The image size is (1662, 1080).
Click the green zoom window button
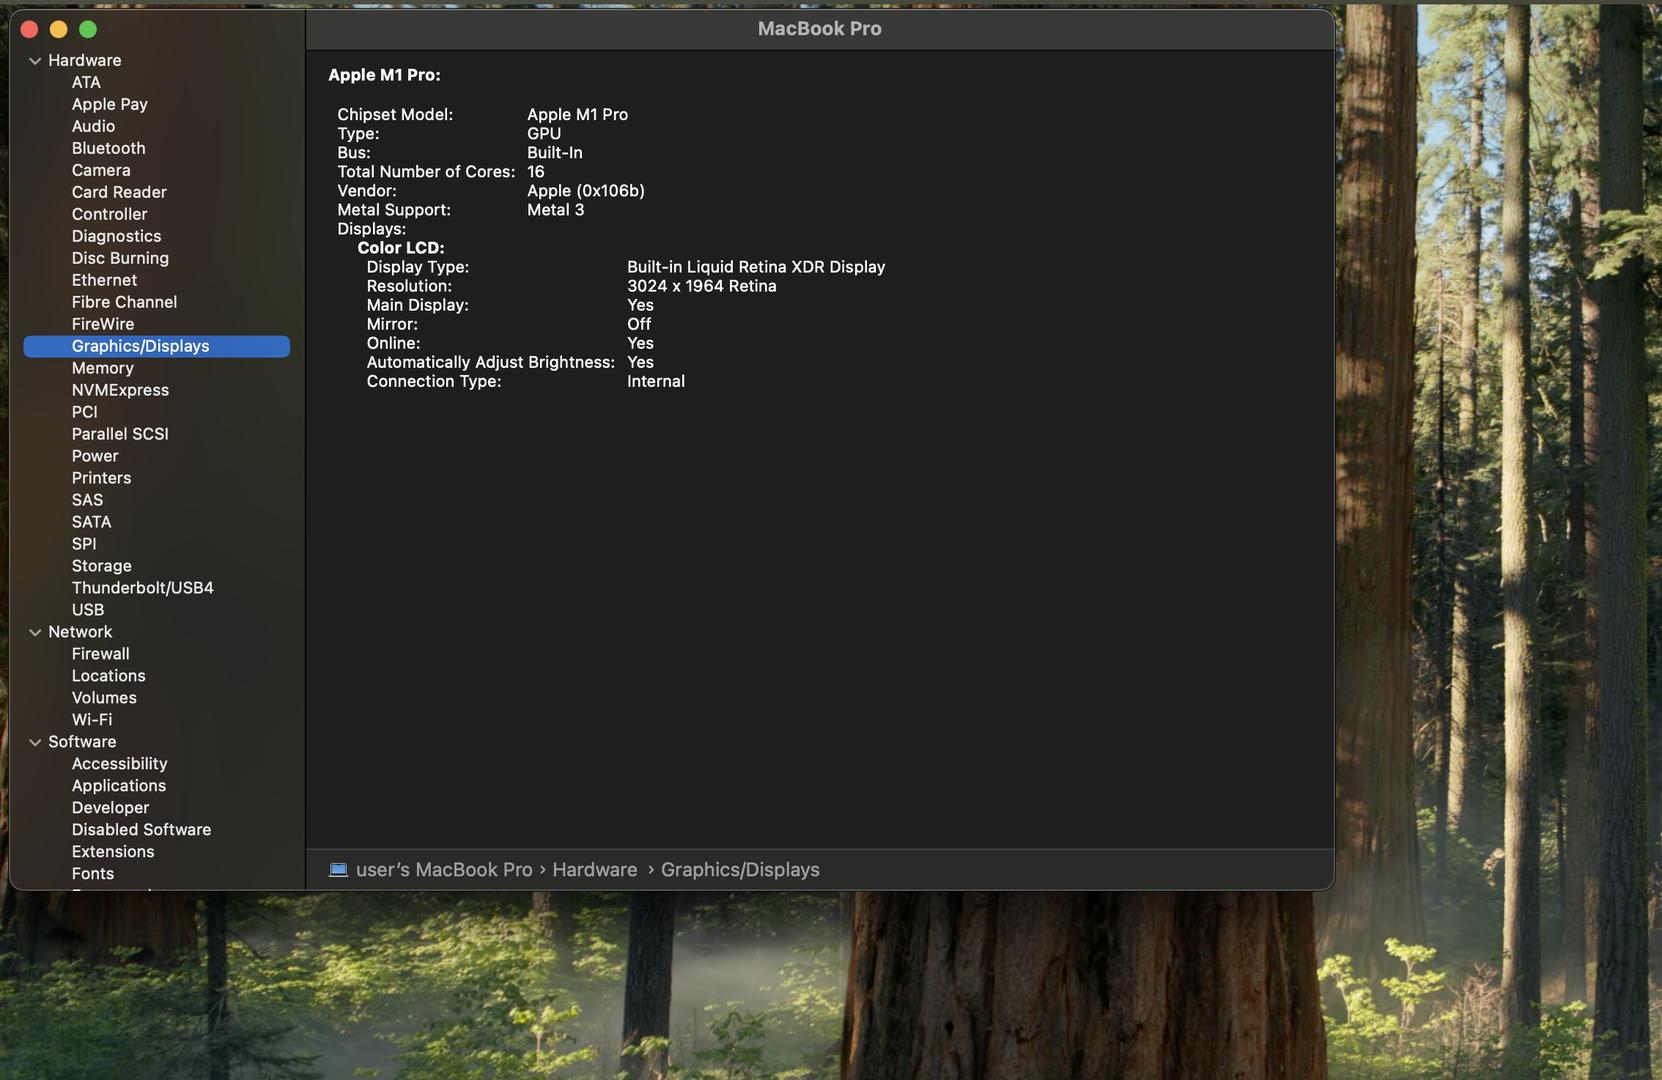point(88,30)
